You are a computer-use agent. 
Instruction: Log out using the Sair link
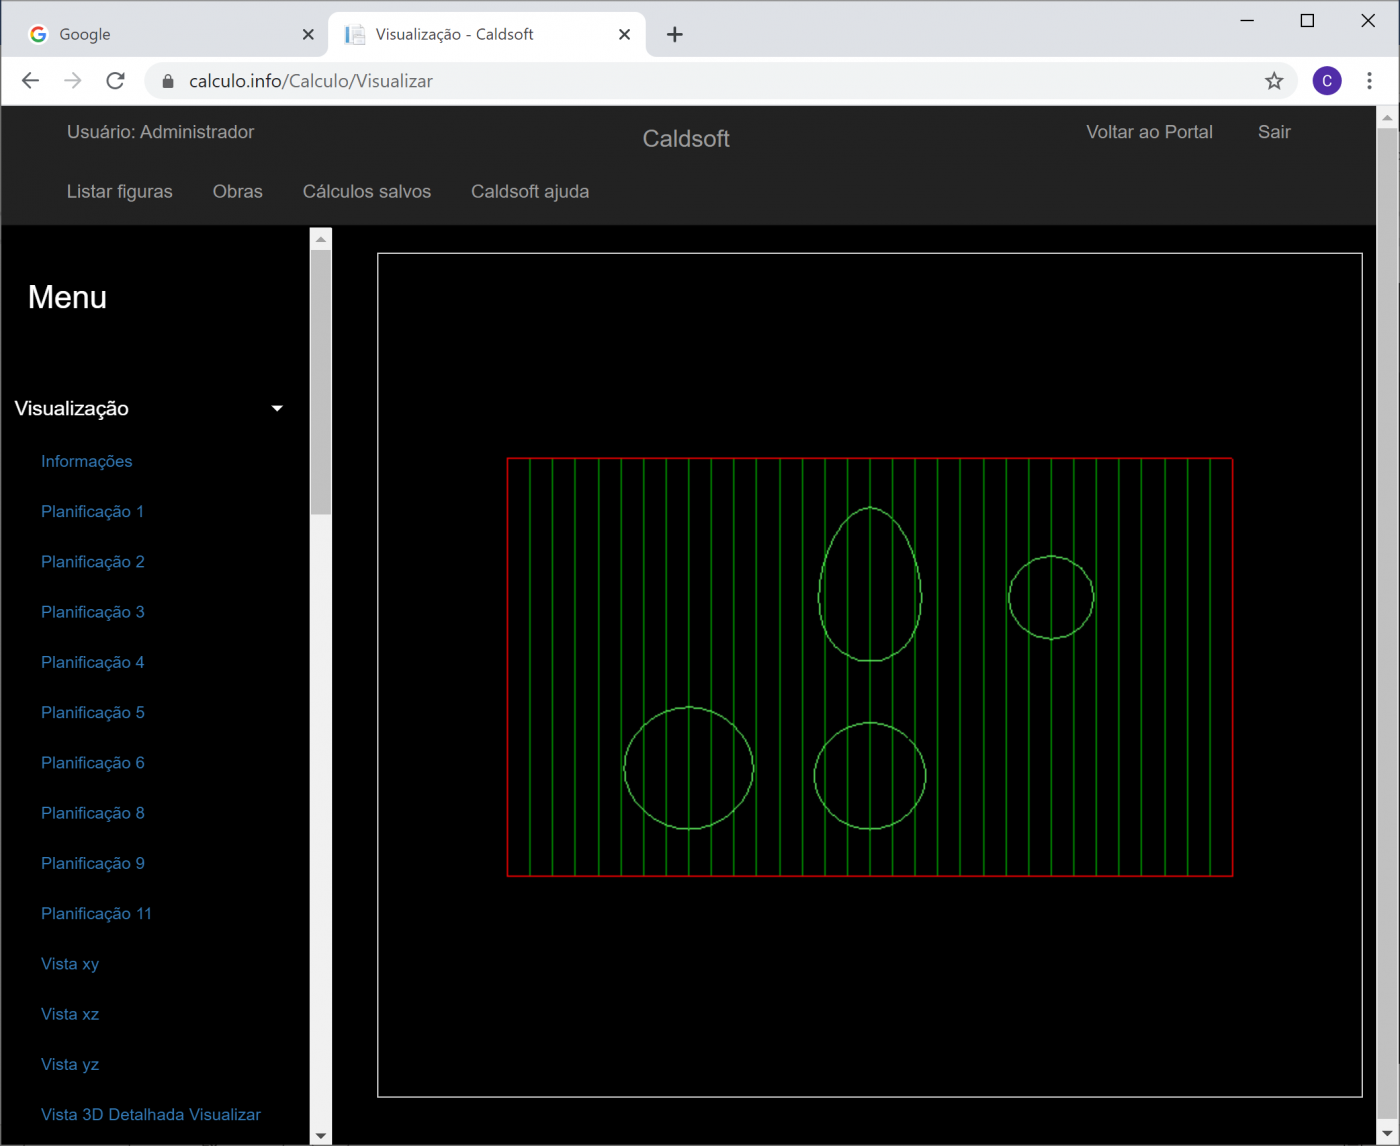coord(1273,132)
